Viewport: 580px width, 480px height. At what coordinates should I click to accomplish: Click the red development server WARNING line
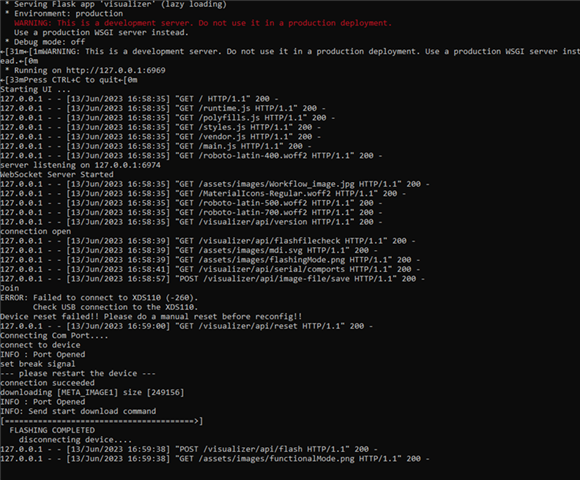[202, 23]
